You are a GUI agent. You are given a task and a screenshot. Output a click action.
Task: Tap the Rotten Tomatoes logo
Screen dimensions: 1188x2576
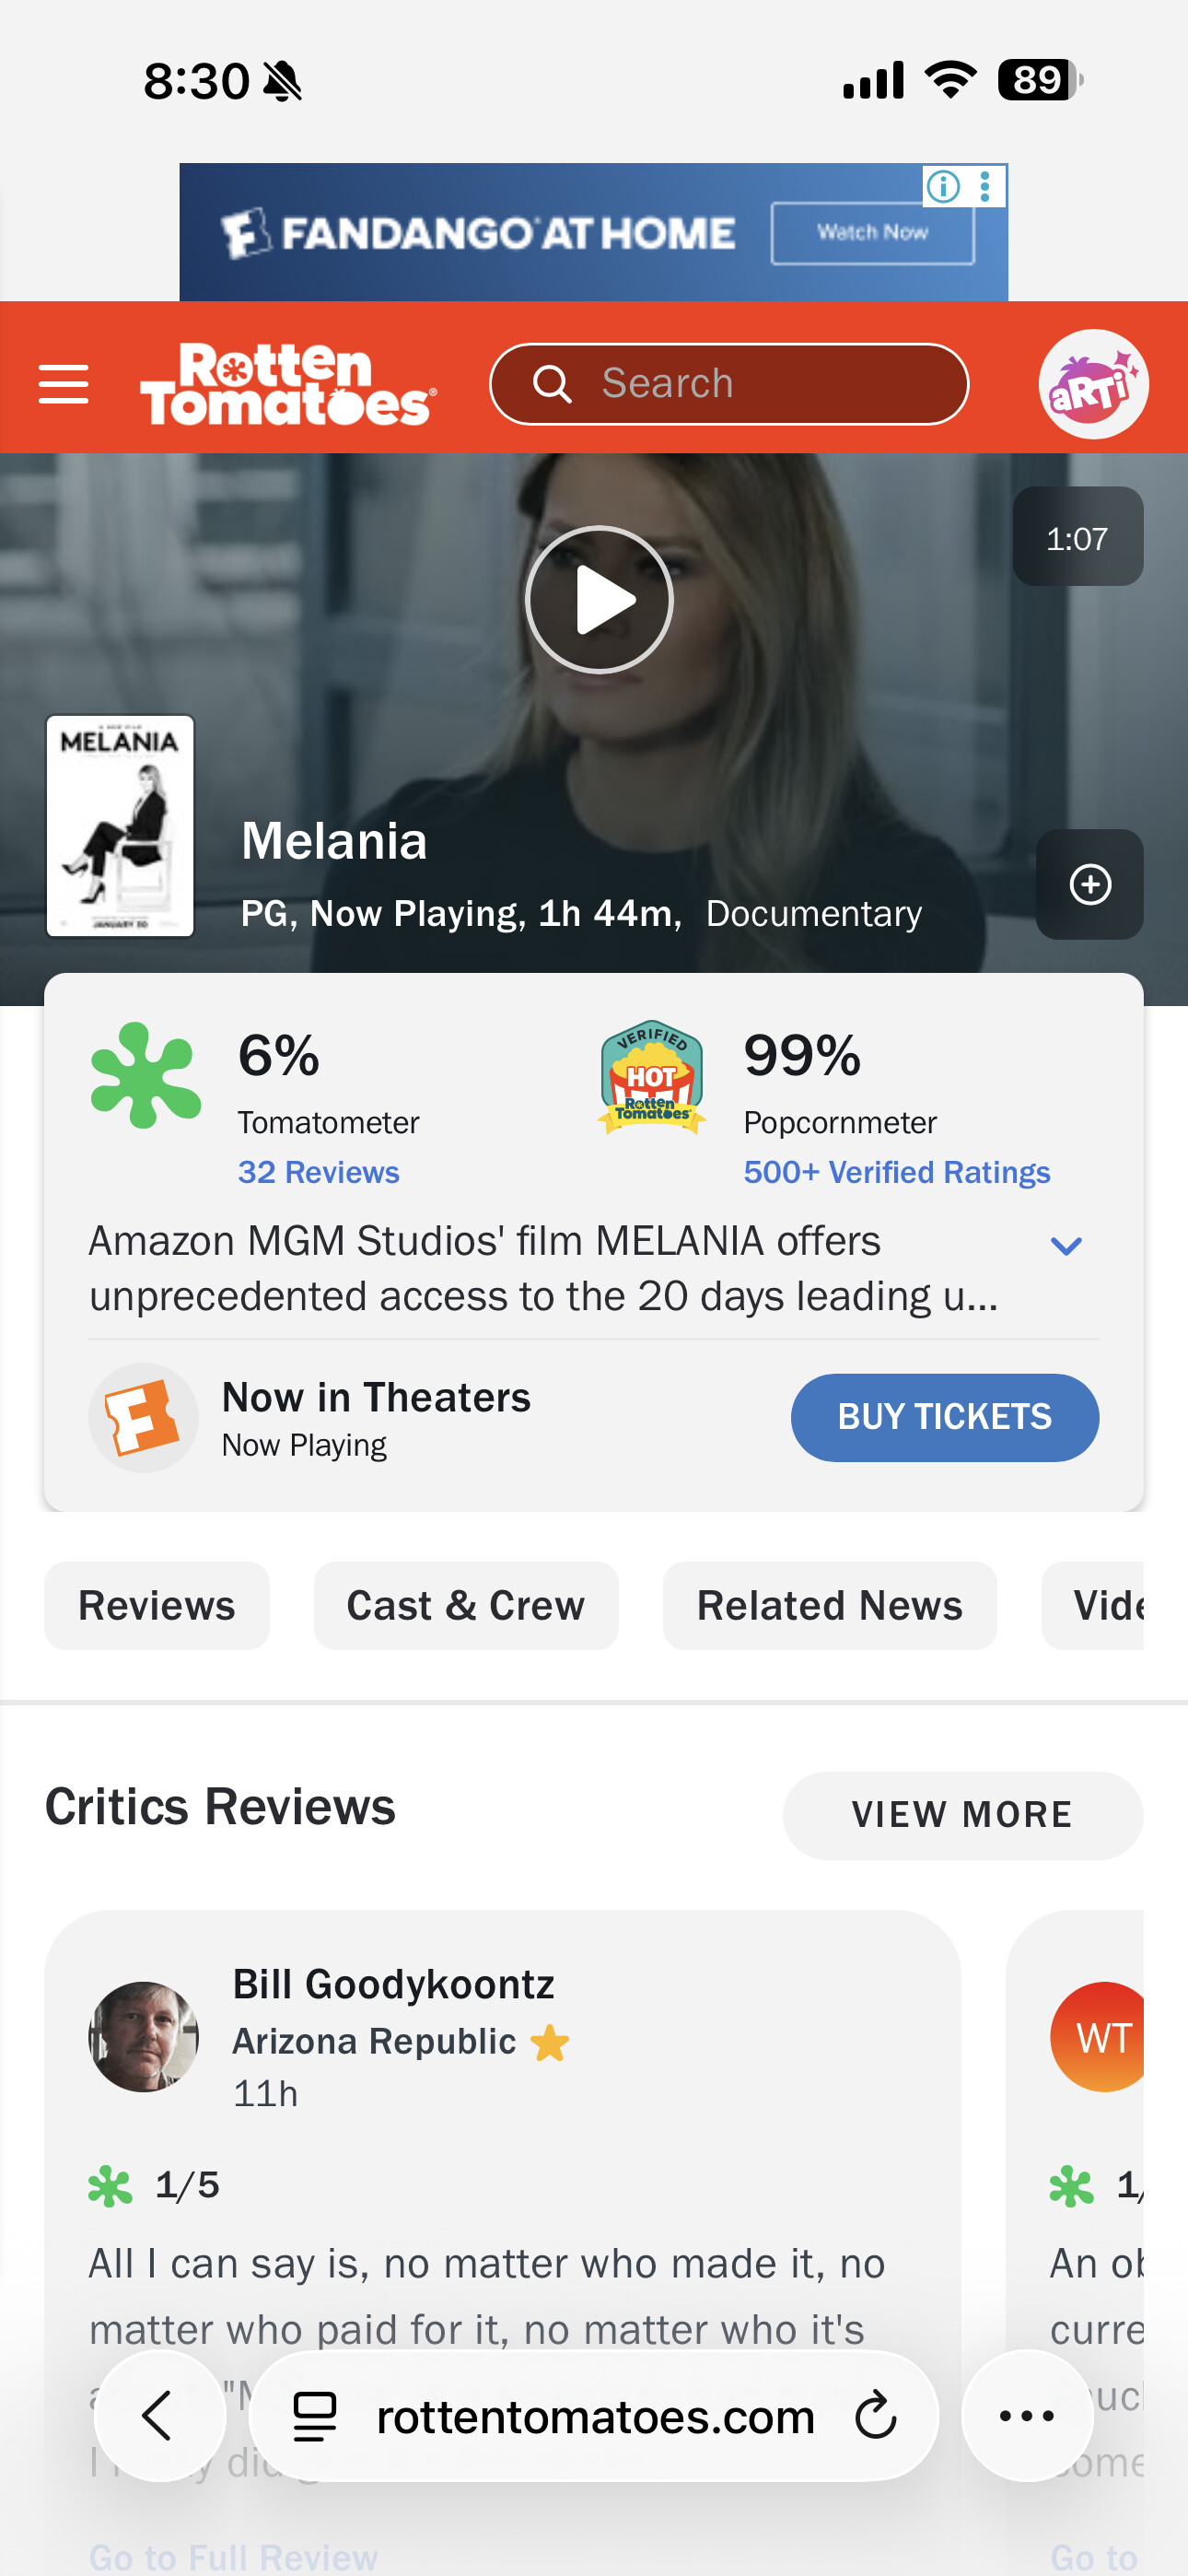(x=287, y=384)
